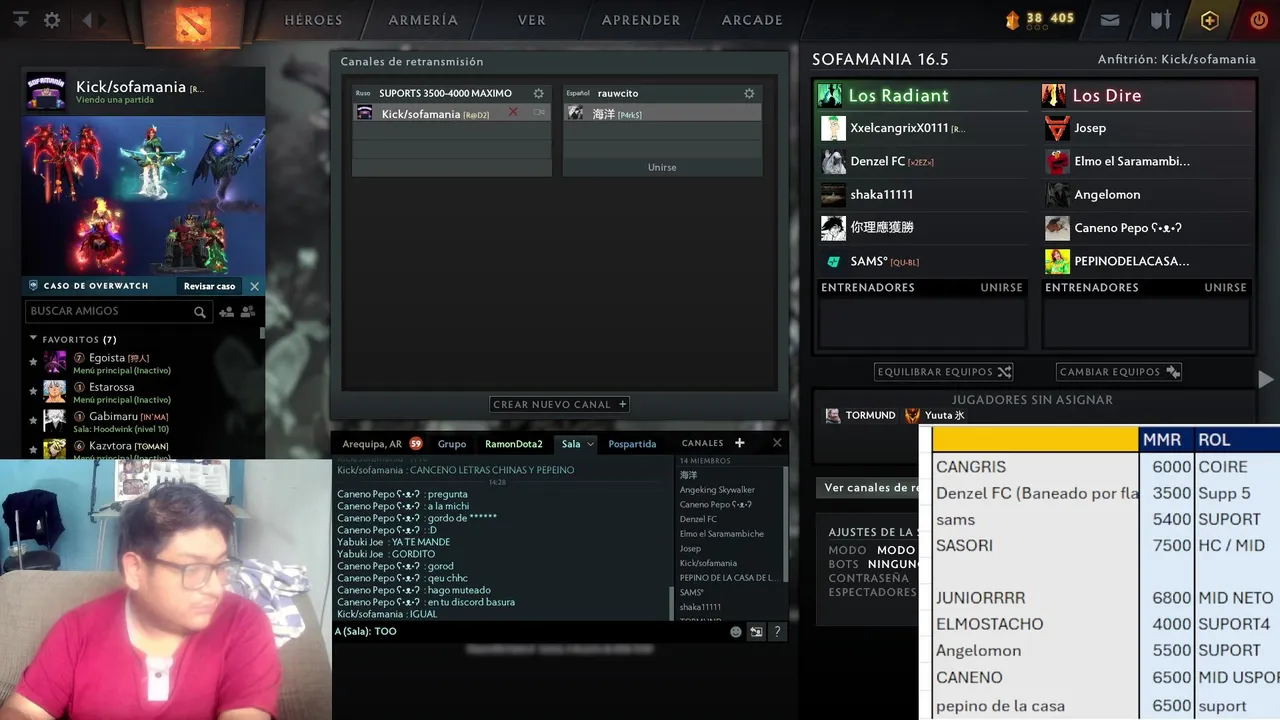The height and width of the screenshot is (720, 1280).
Task: Open the emoticon picker in chat
Action: coord(736,632)
